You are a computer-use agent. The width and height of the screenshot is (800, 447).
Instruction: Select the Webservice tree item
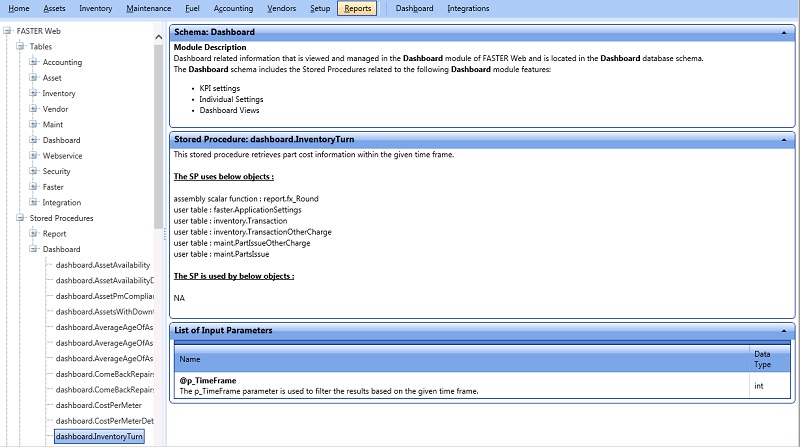point(62,156)
